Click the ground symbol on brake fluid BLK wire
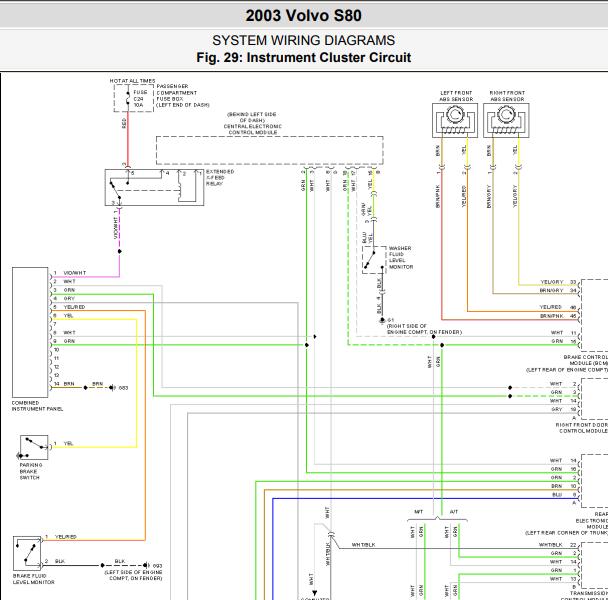608x600 pixels. pos(146,565)
